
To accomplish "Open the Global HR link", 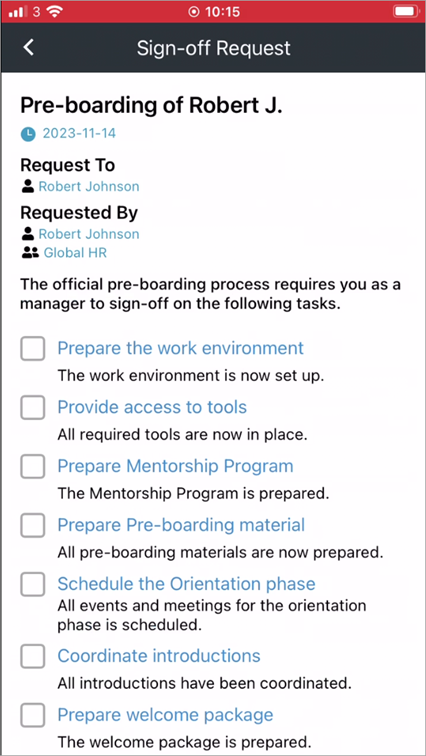I will coord(75,253).
